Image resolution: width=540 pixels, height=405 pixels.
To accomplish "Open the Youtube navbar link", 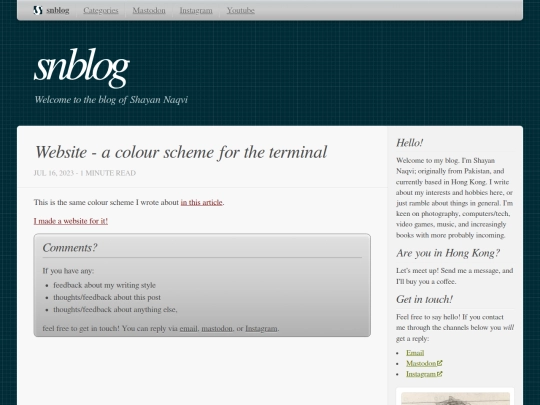I will pos(241,10).
